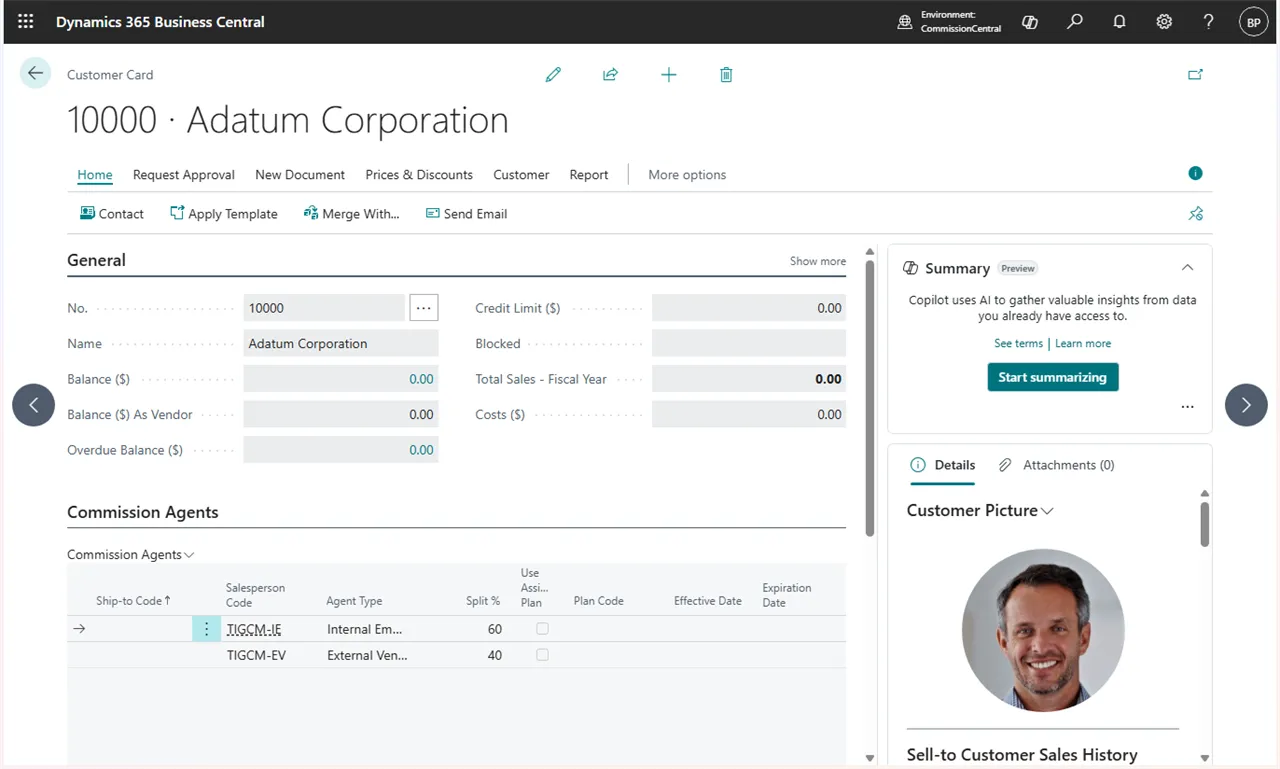This screenshot has width=1280, height=769.
Task: Open card in new window icon
Action: [1195, 74]
